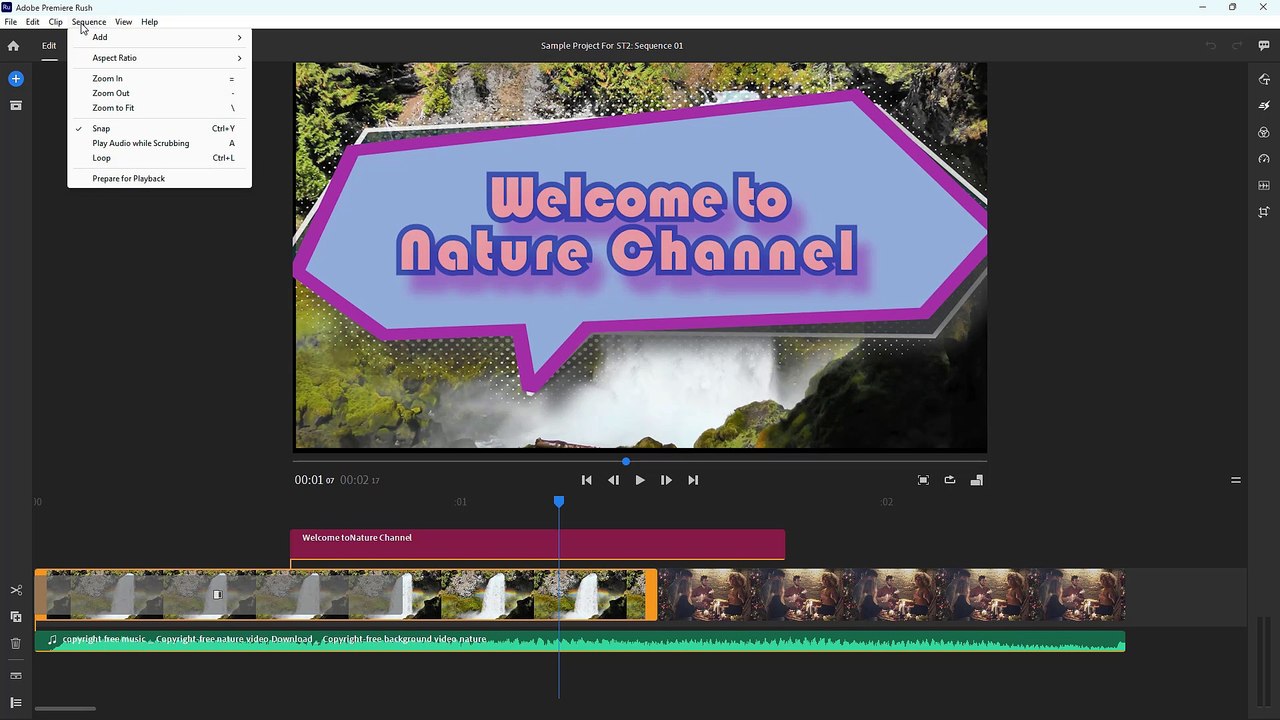Image resolution: width=1280 pixels, height=720 pixels.
Task: Open the Color panel icon
Action: [1264, 132]
